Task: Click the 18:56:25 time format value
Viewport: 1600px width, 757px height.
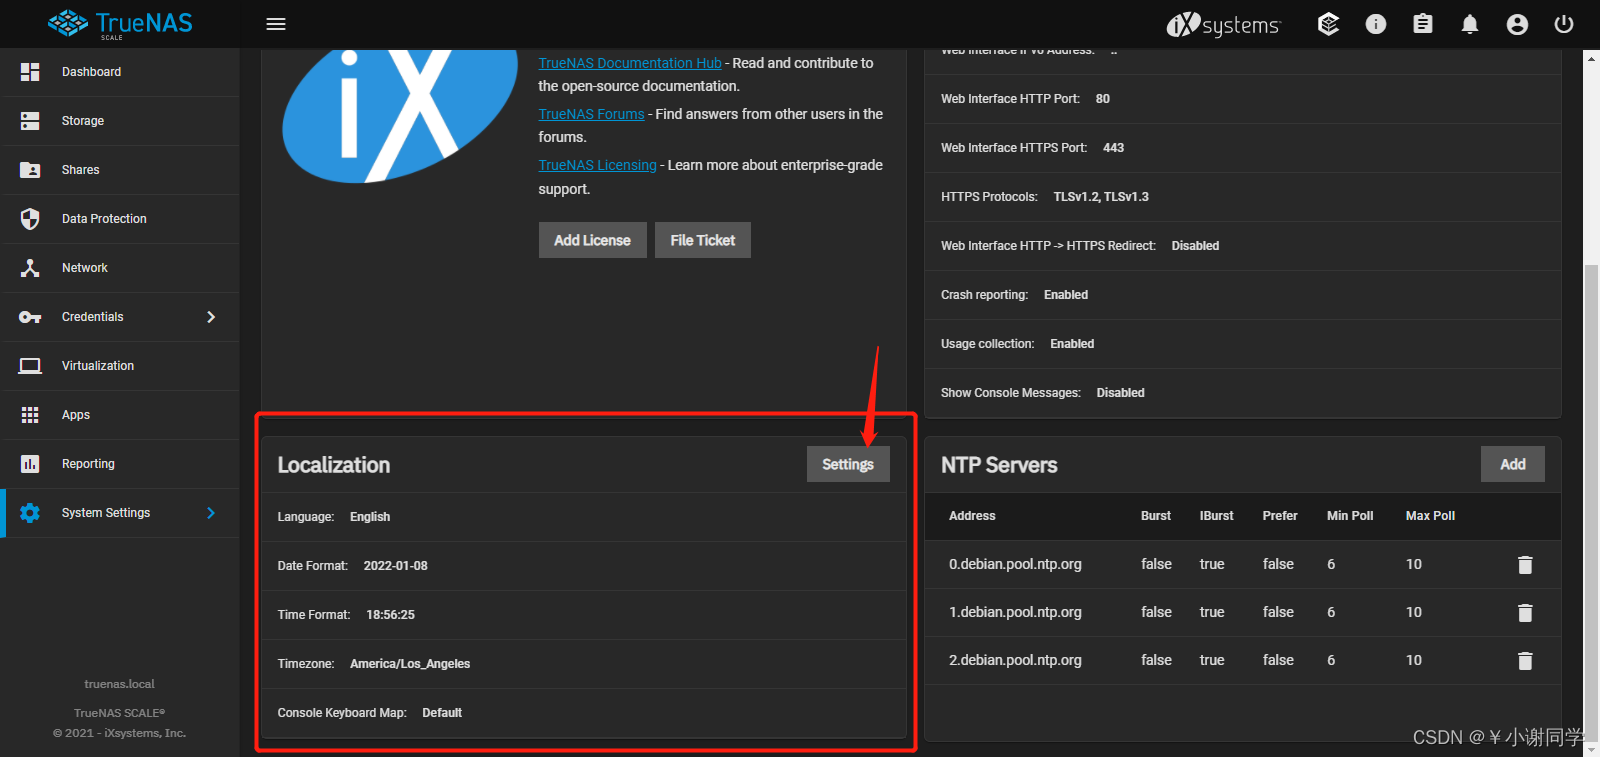Action: click(x=391, y=615)
